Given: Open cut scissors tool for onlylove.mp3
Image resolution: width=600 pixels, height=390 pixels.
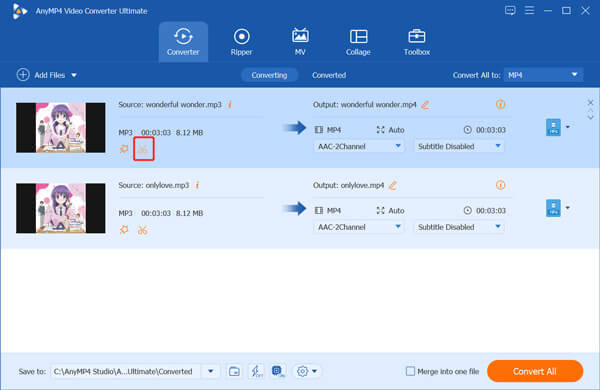Looking at the screenshot, I should (x=143, y=230).
